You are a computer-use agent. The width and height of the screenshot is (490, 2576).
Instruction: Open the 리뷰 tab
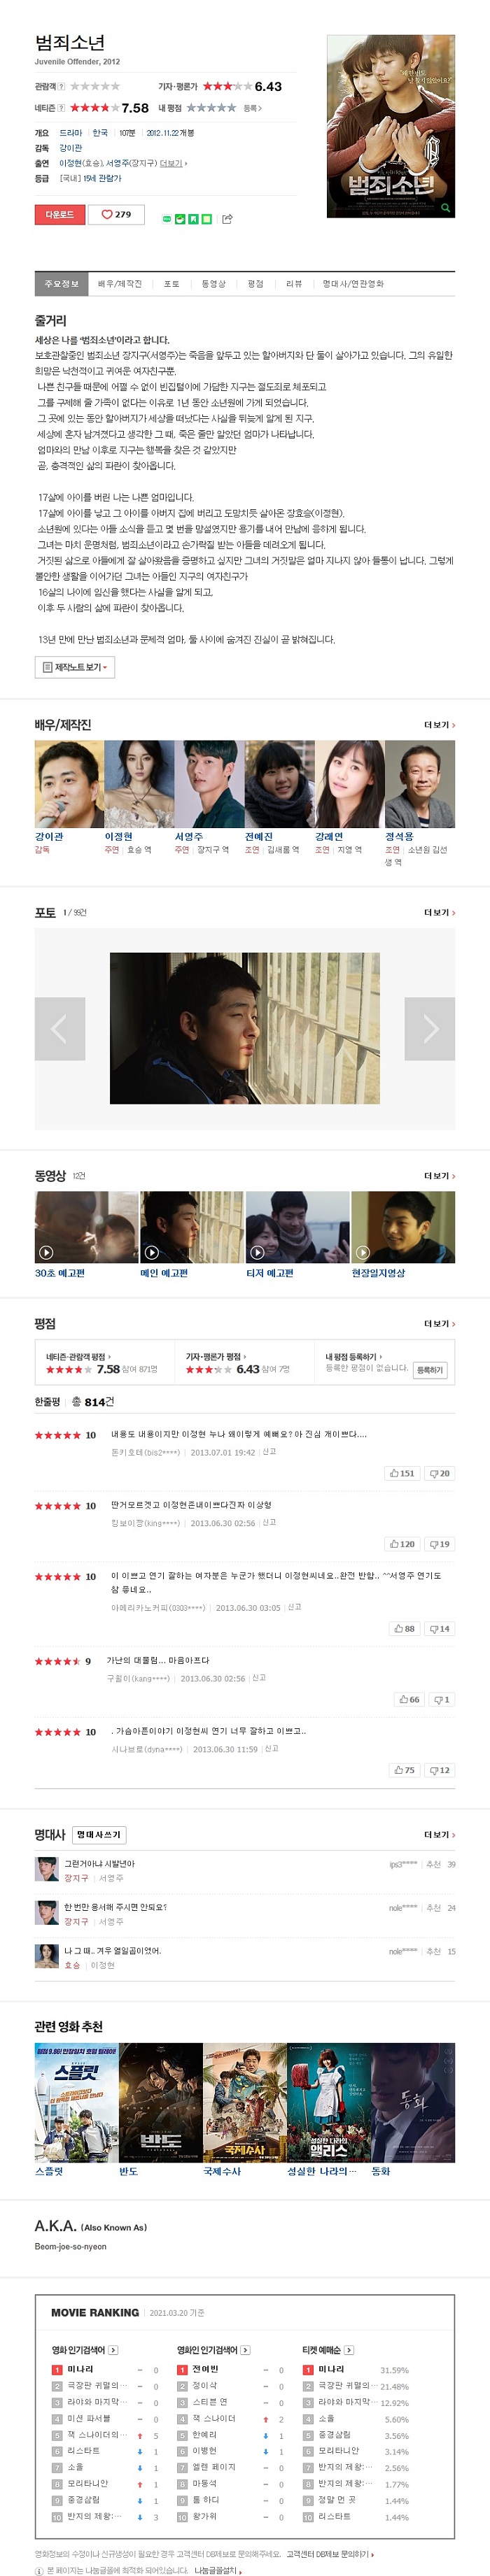pos(294,284)
